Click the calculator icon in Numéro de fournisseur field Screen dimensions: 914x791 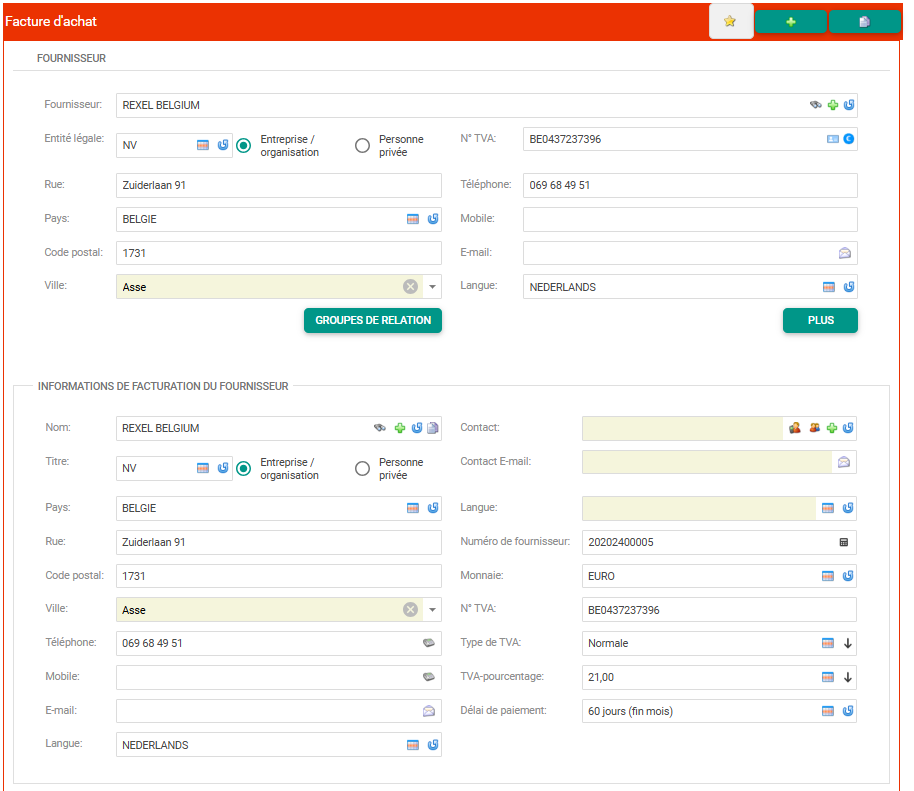[843, 542]
